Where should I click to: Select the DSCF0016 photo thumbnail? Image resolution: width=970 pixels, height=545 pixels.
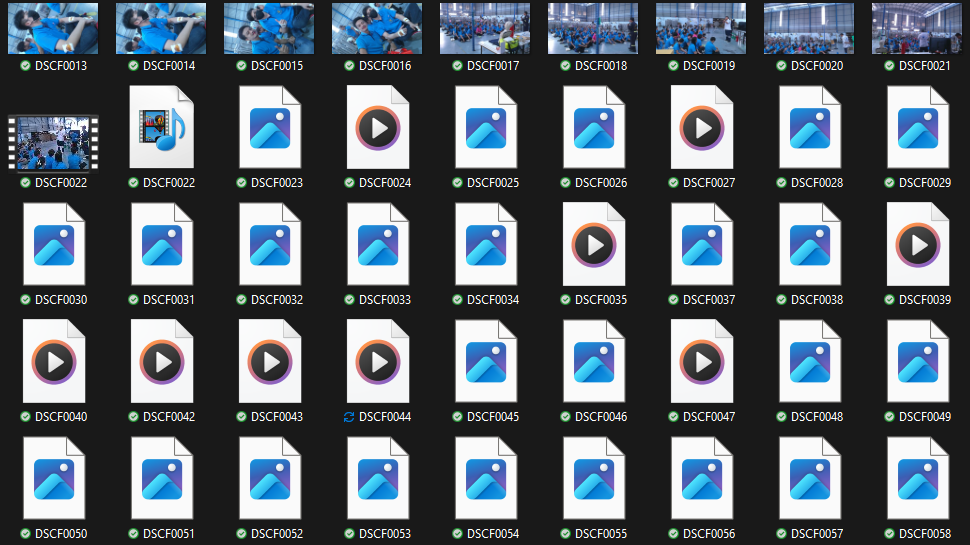point(377,28)
